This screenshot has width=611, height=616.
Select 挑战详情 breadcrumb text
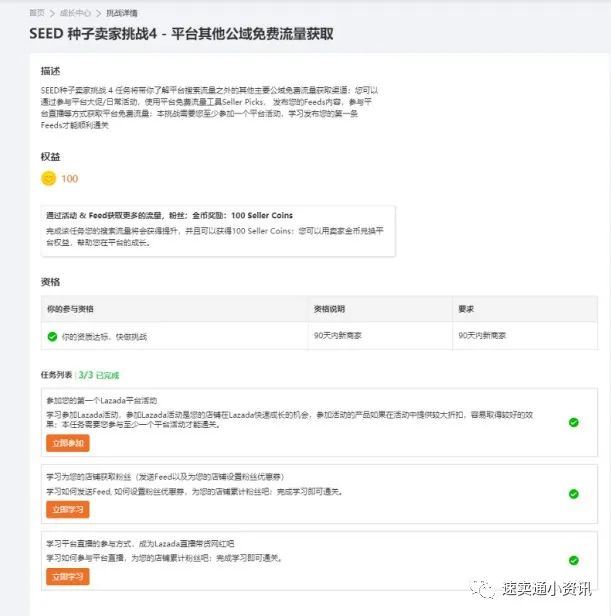click(x=122, y=13)
